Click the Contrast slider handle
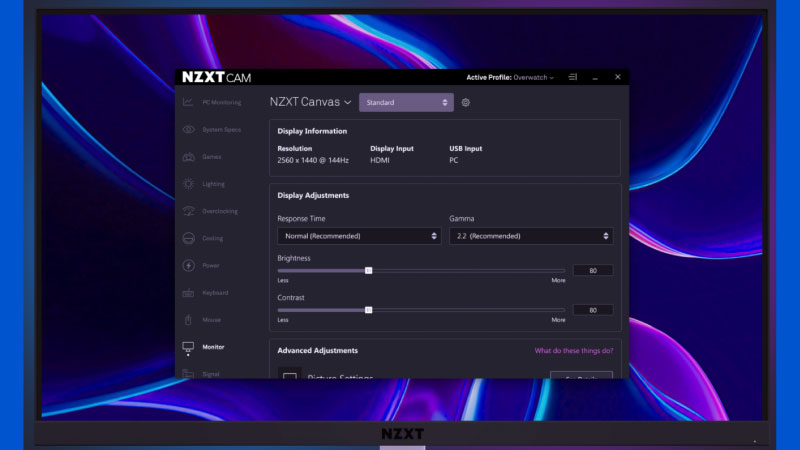This screenshot has height=450, width=800. (x=368, y=310)
